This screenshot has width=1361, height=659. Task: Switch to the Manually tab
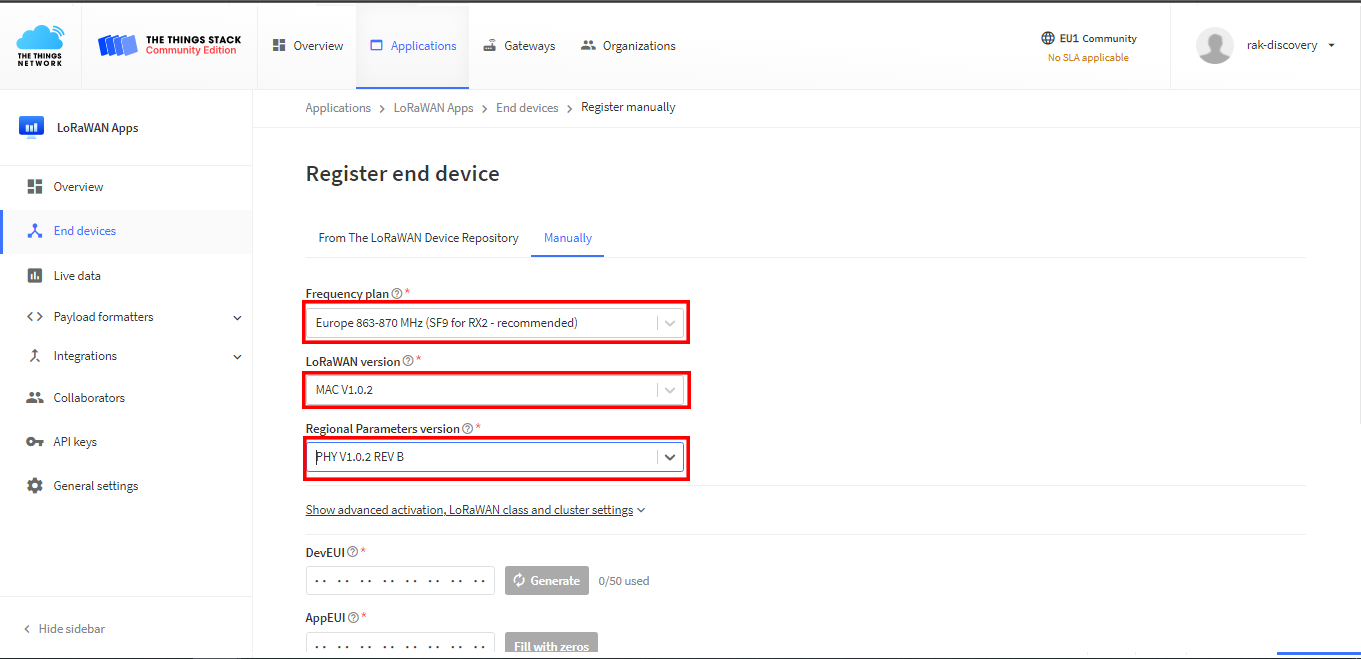click(x=567, y=238)
